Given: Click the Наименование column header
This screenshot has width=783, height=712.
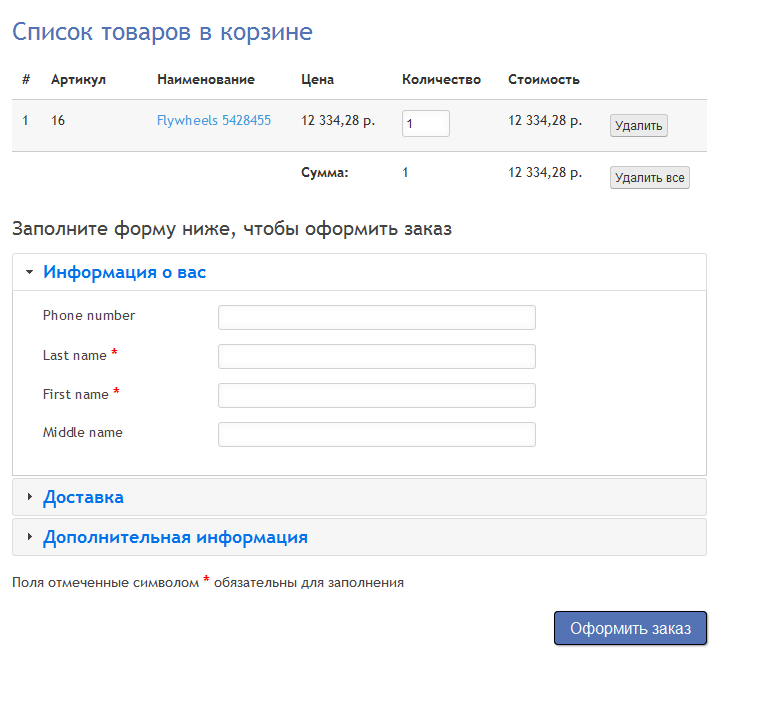Looking at the screenshot, I should [x=206, y=79].
